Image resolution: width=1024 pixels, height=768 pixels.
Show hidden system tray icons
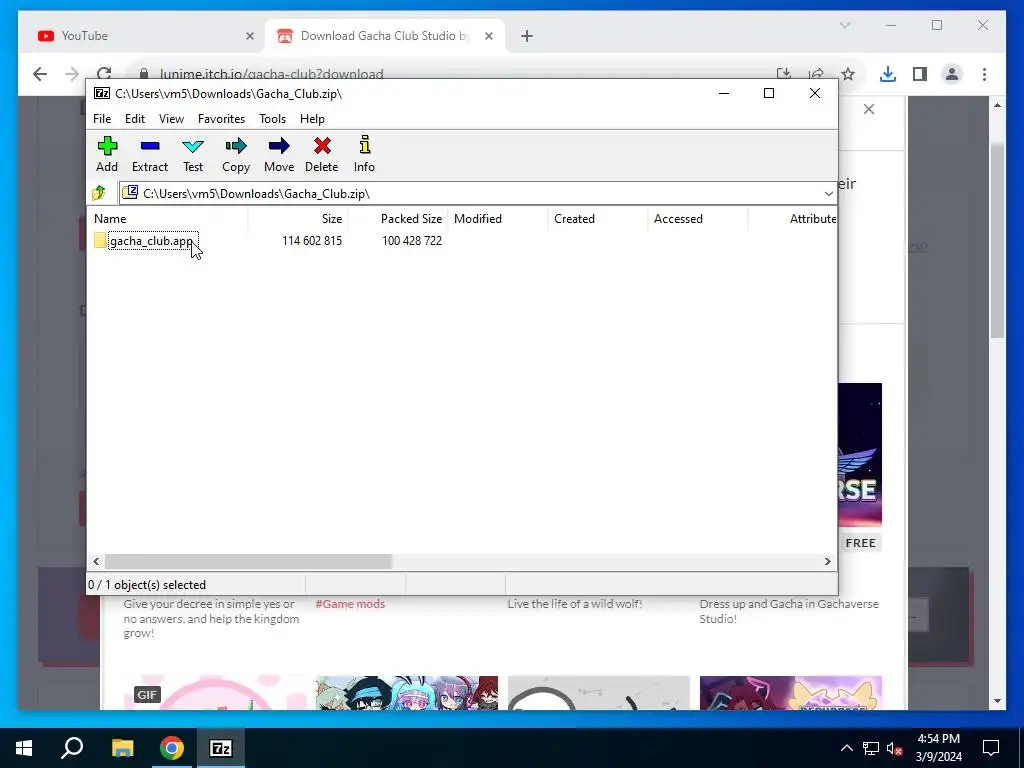click(846, 748)
